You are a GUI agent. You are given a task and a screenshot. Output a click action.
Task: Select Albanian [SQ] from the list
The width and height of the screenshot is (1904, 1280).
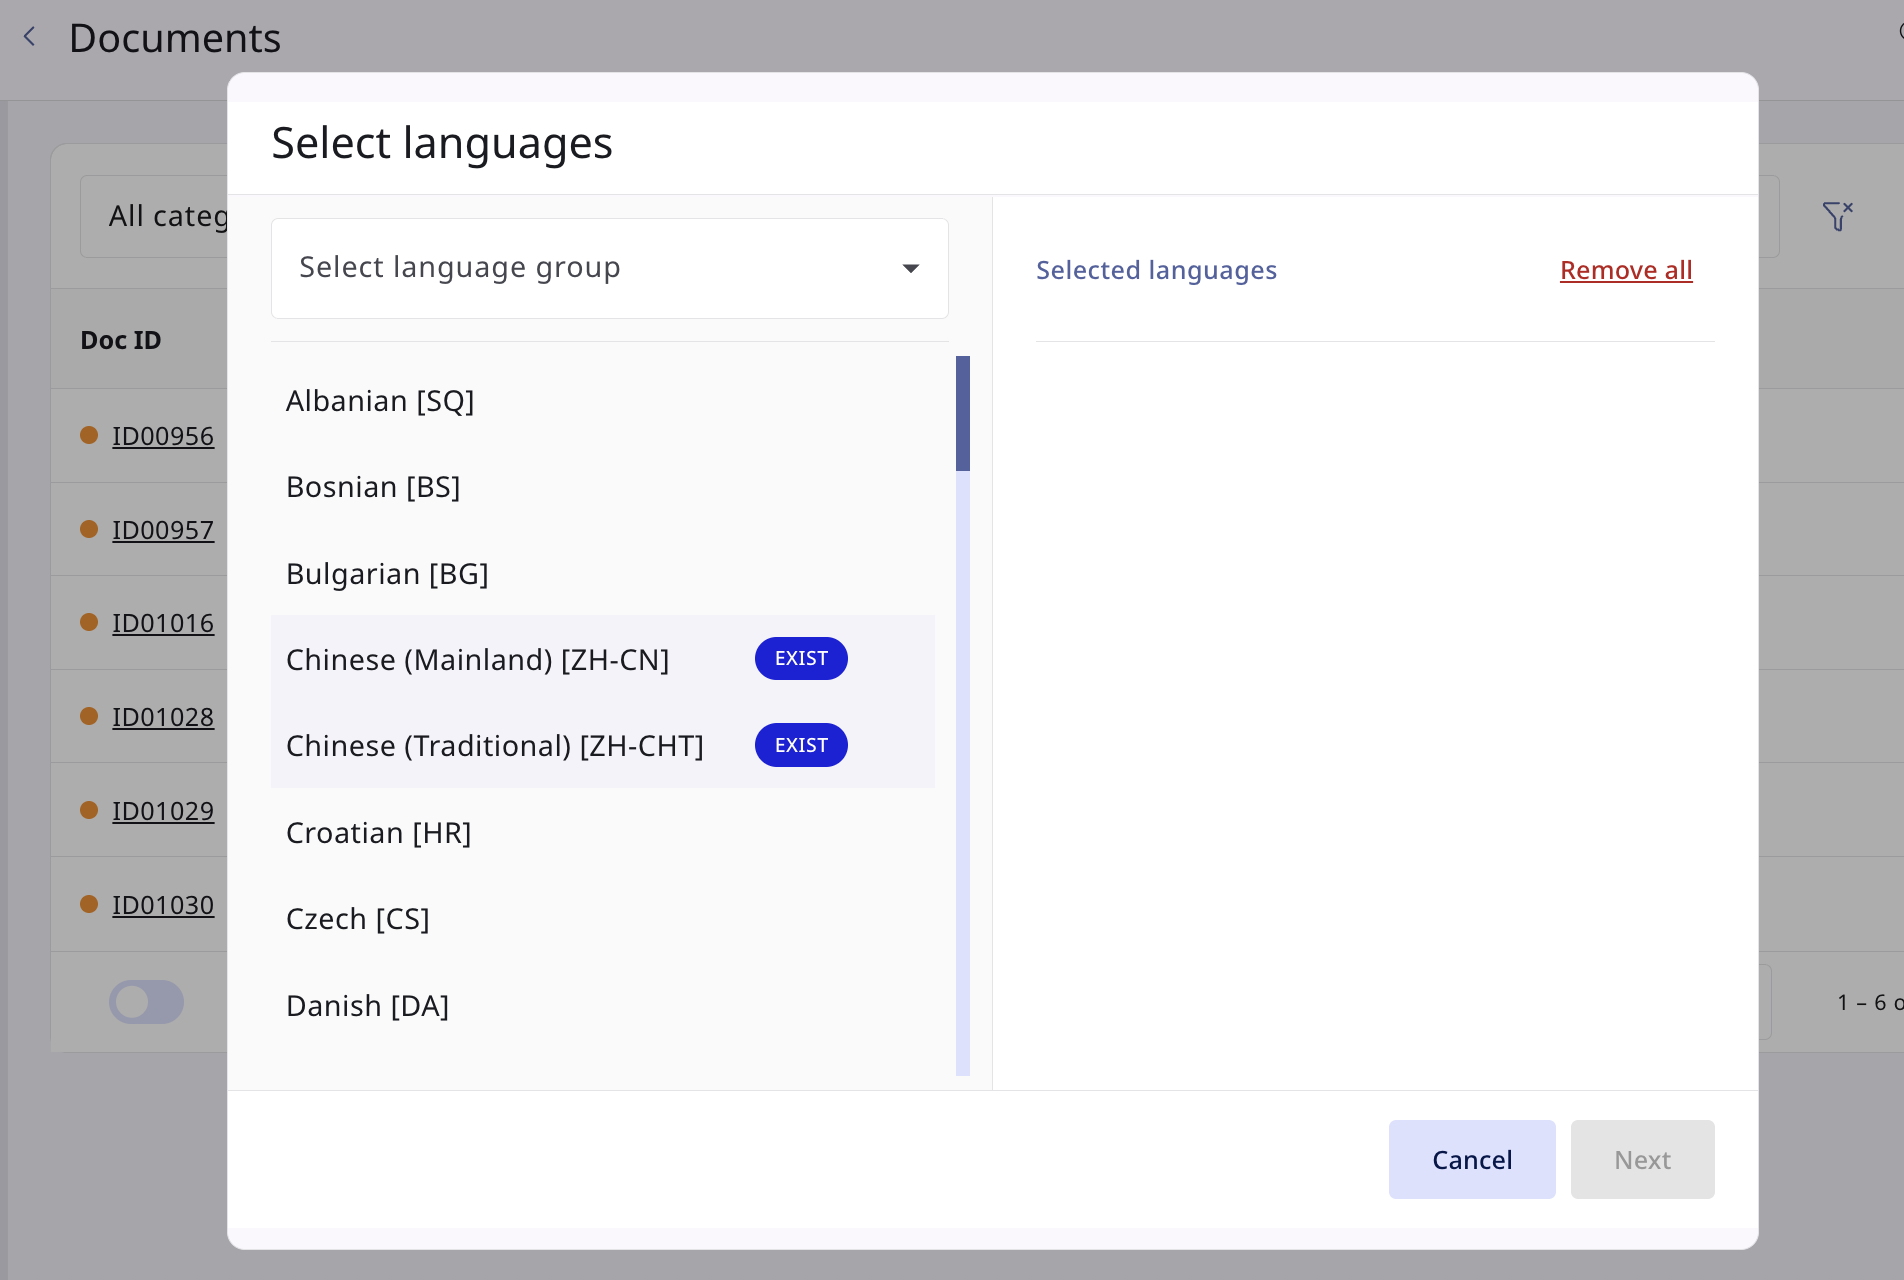pyautogui.click(x=602, y=401)
